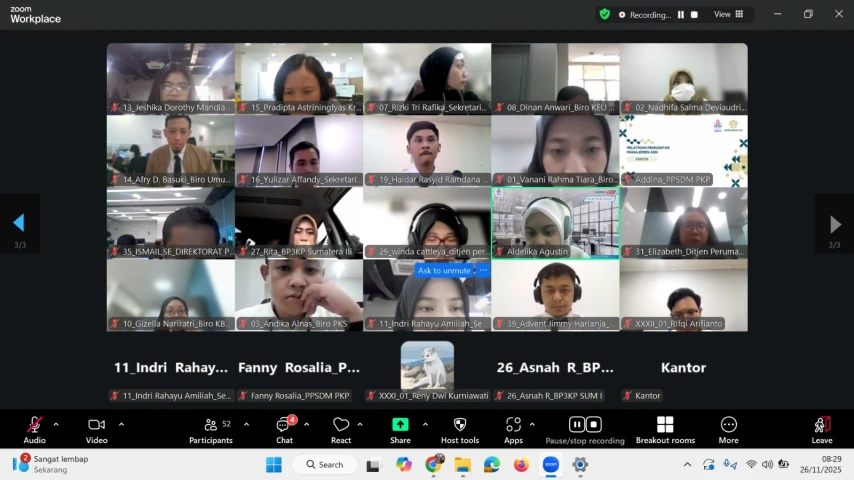Expand participants options chevron
The width and height of the screenshot is (854, 480).
(246, 424)
